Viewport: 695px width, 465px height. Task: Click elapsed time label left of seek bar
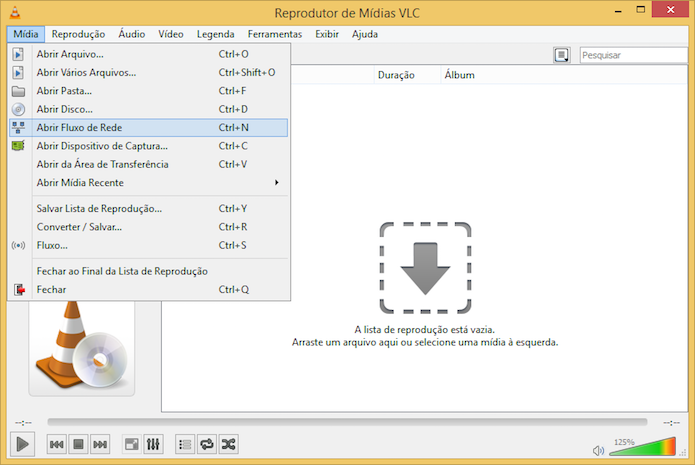click(x=23, y=422)
